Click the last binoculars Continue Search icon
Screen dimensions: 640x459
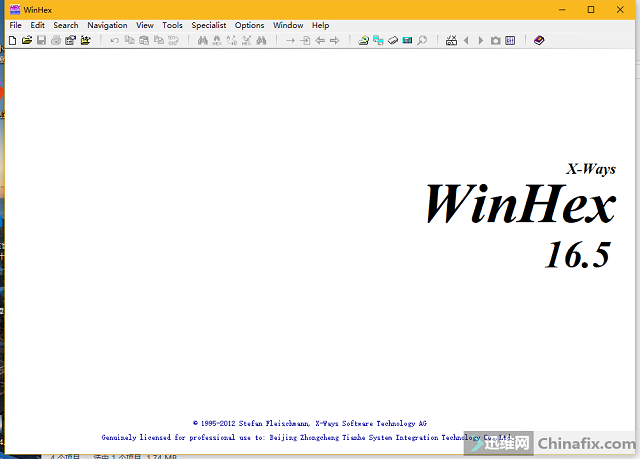261,40
